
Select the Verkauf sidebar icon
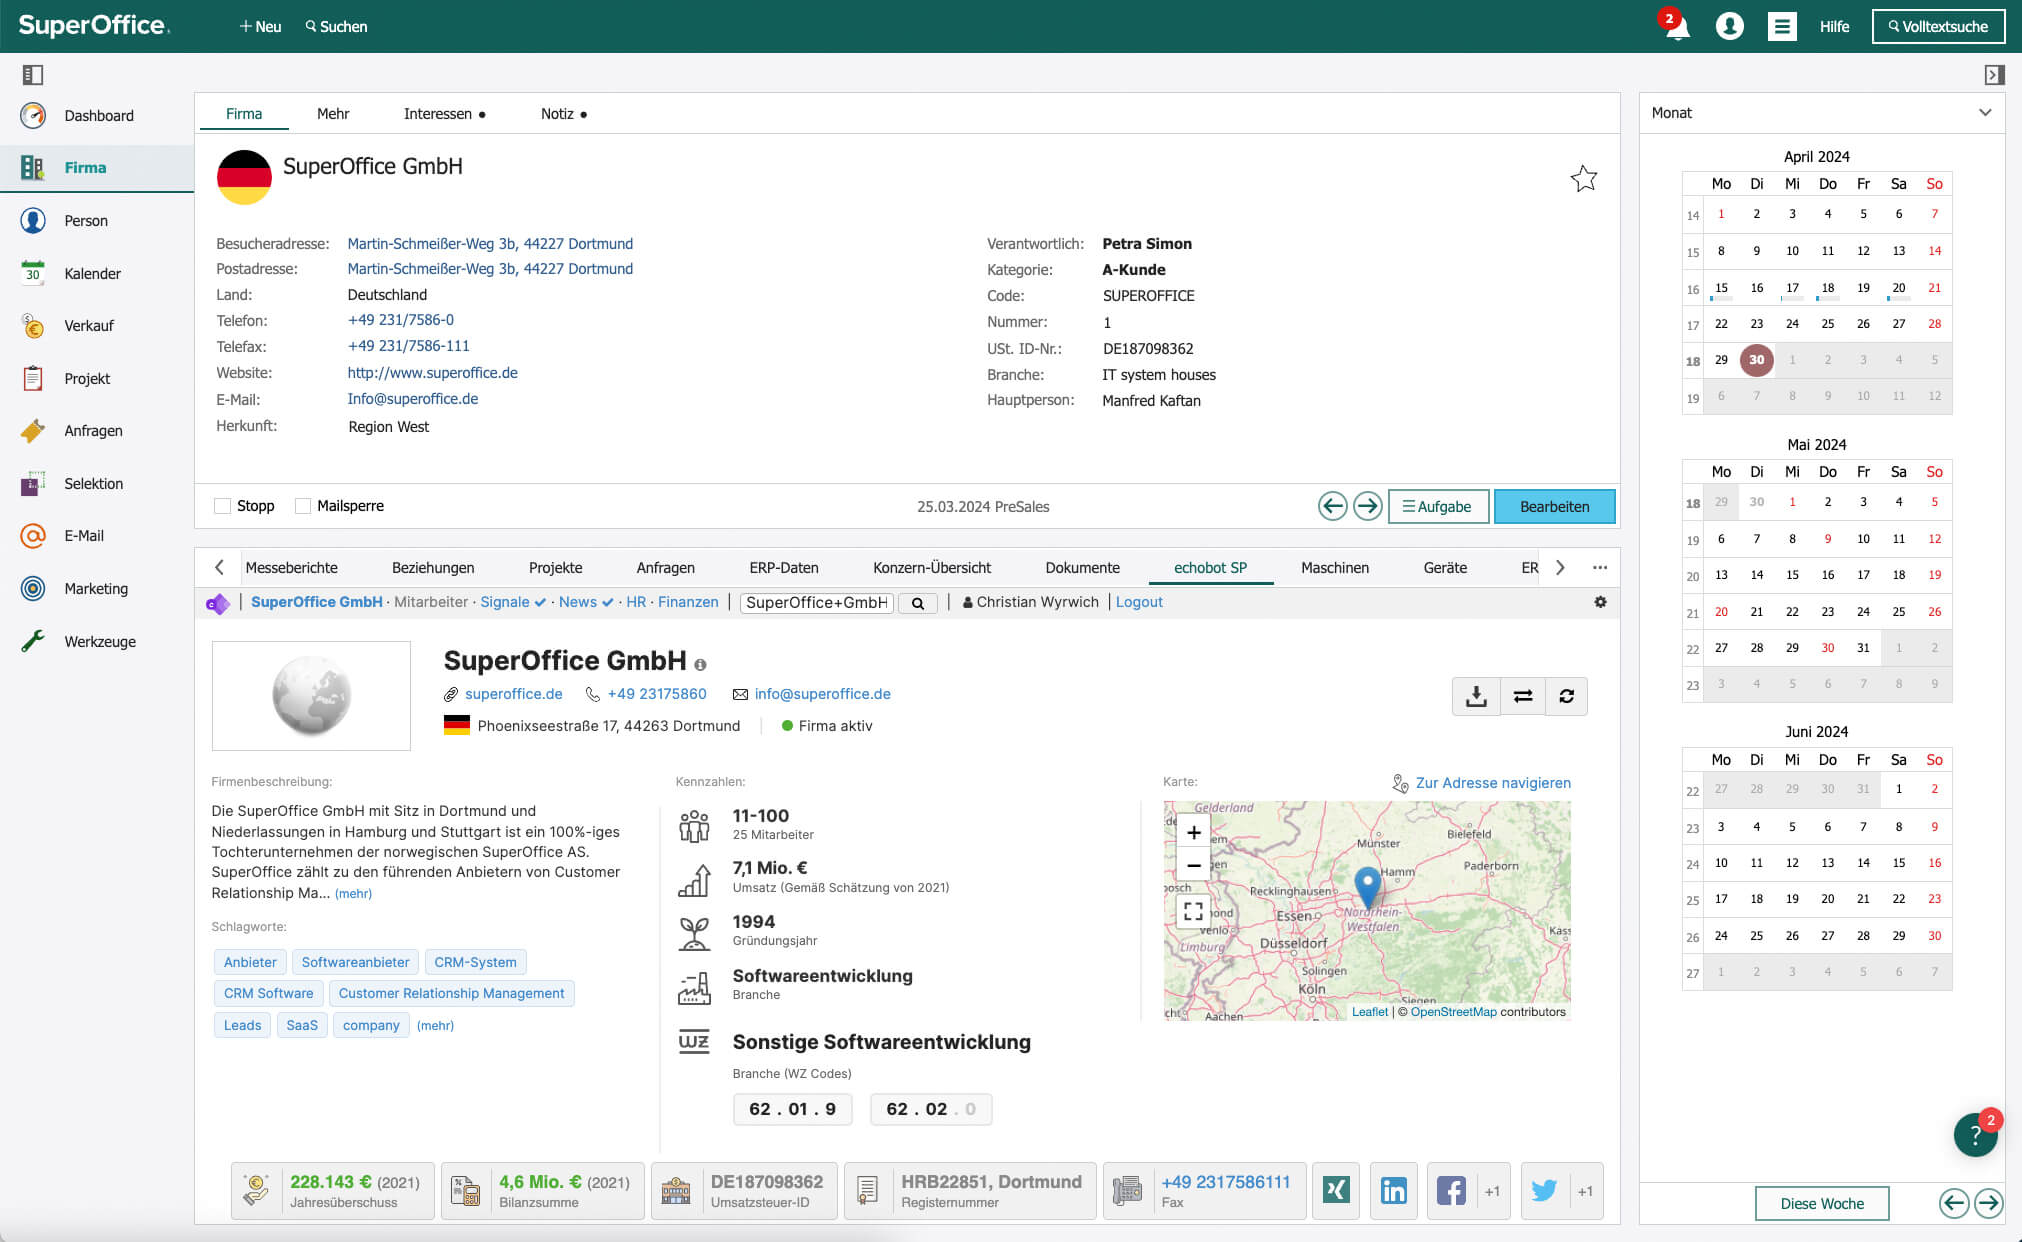point(90,325)
